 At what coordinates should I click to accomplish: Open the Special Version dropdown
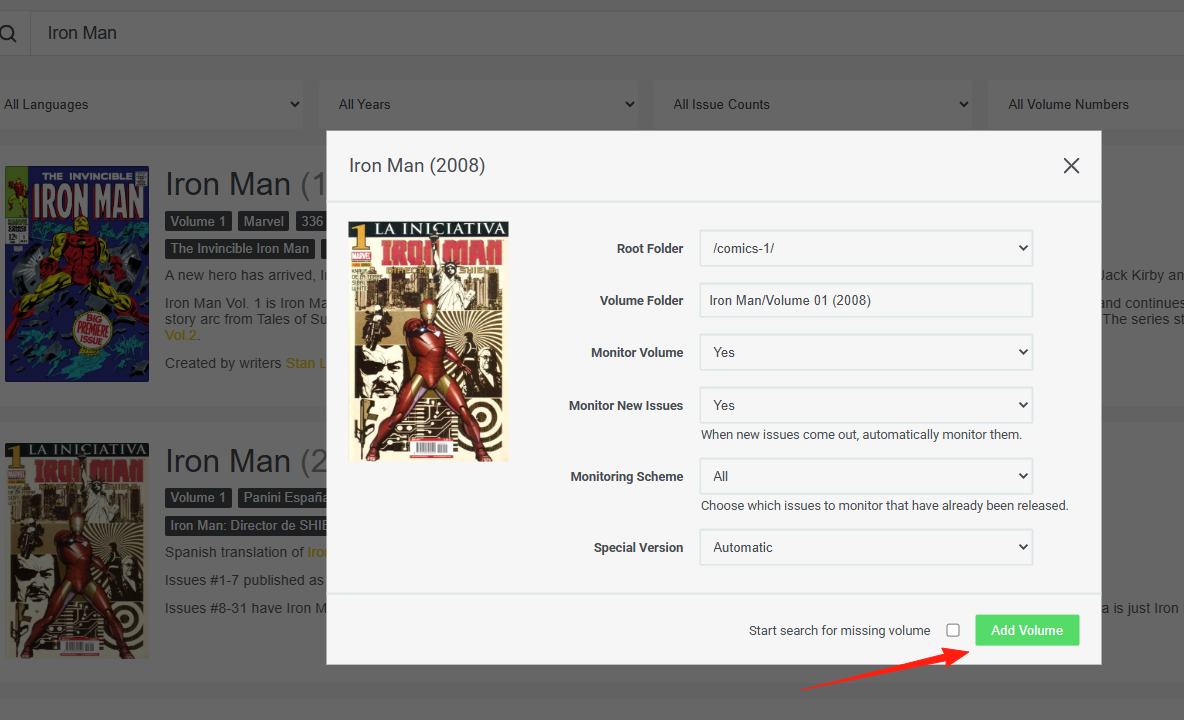(866, 547)
